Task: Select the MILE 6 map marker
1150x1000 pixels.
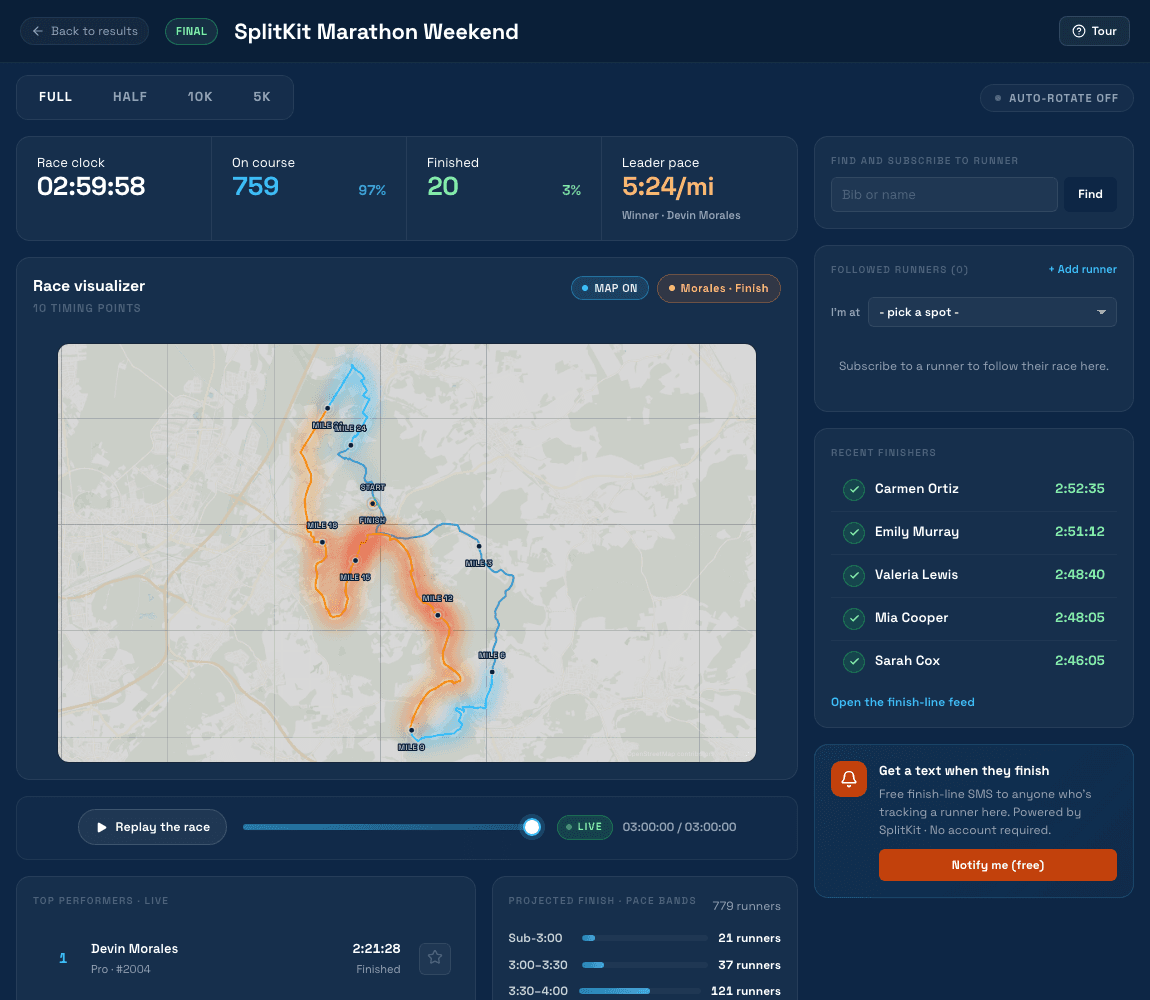Action: click(492, 671)
